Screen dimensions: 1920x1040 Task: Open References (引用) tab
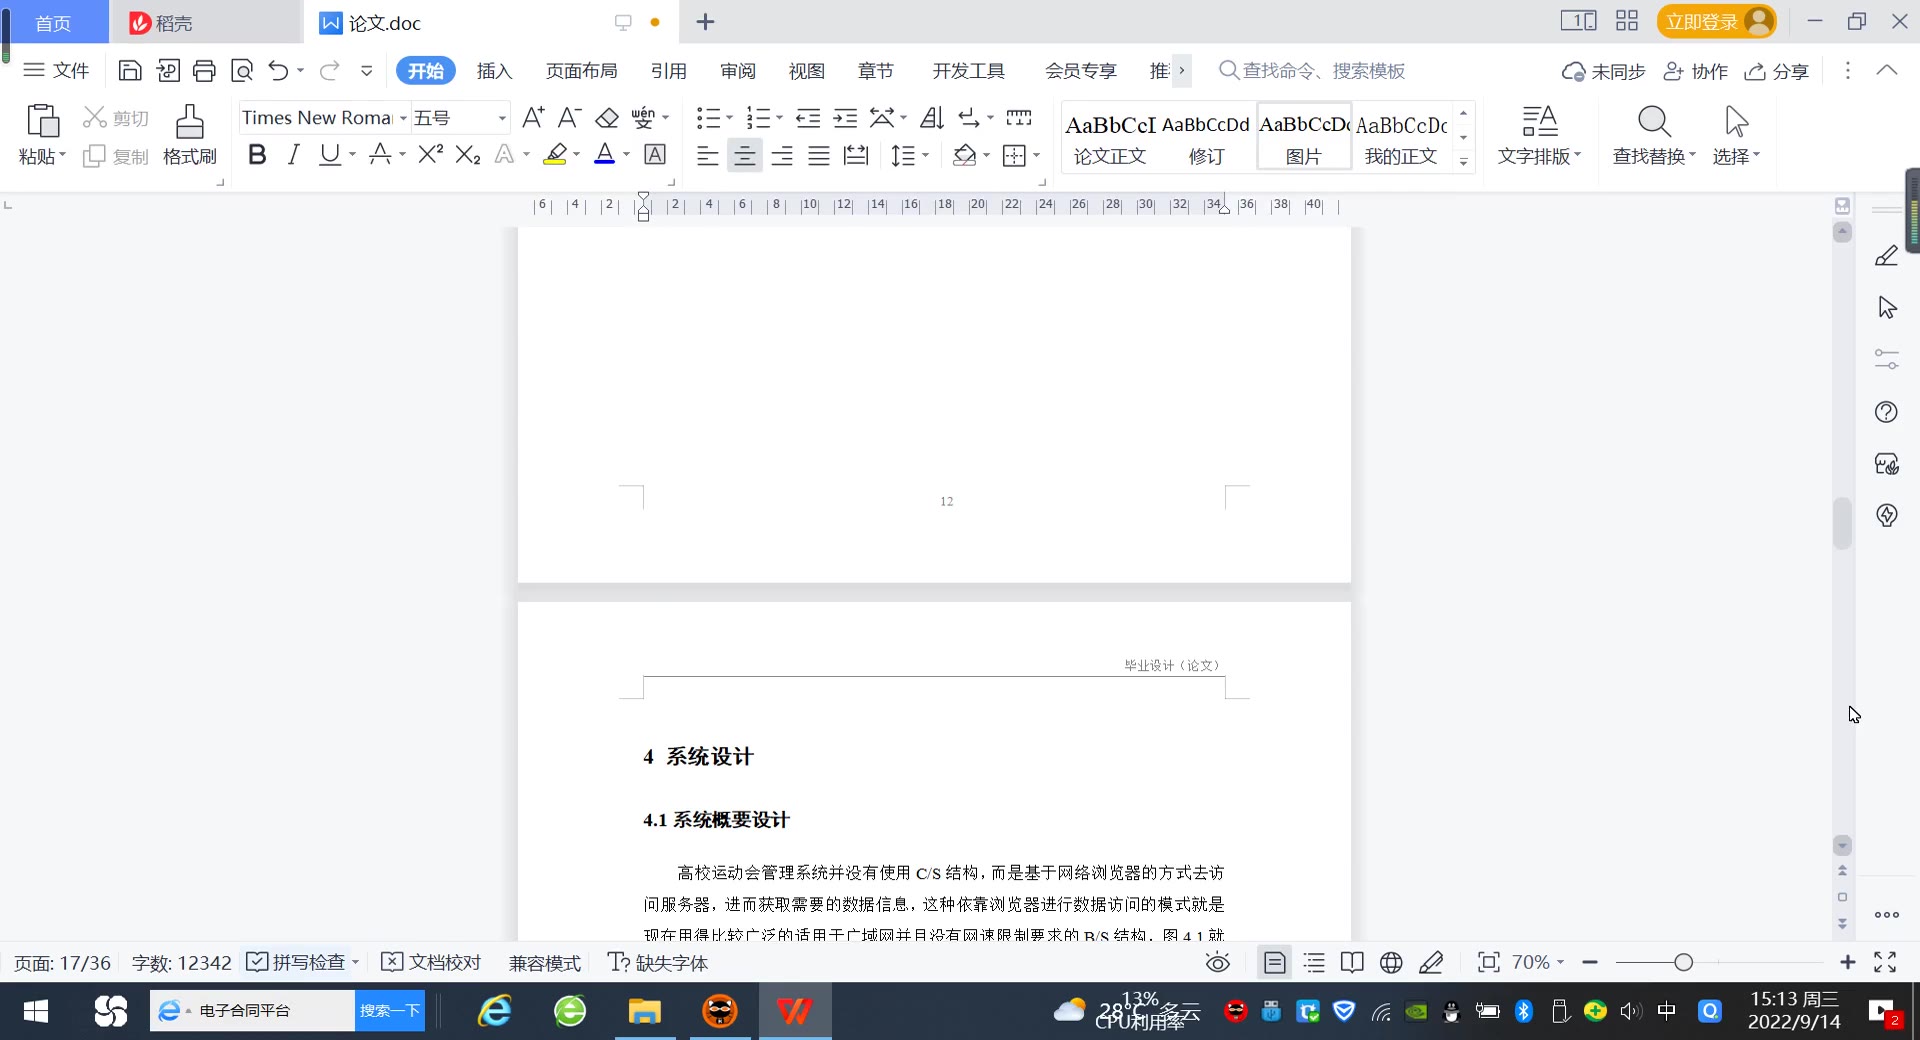coord(669,71)
